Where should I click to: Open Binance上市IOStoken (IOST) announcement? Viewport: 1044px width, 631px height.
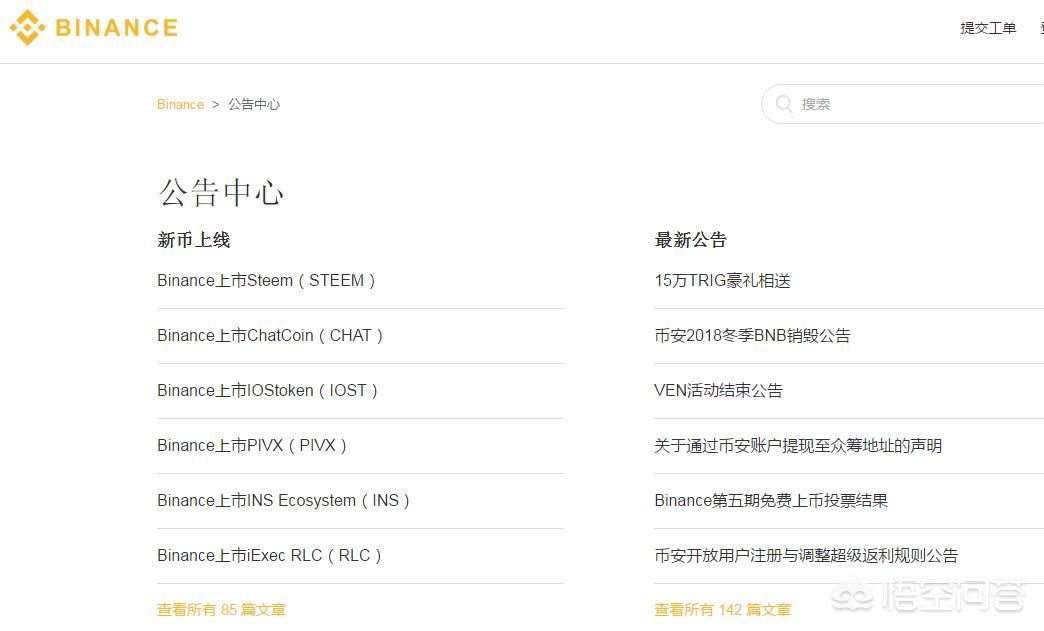[267, 391]
